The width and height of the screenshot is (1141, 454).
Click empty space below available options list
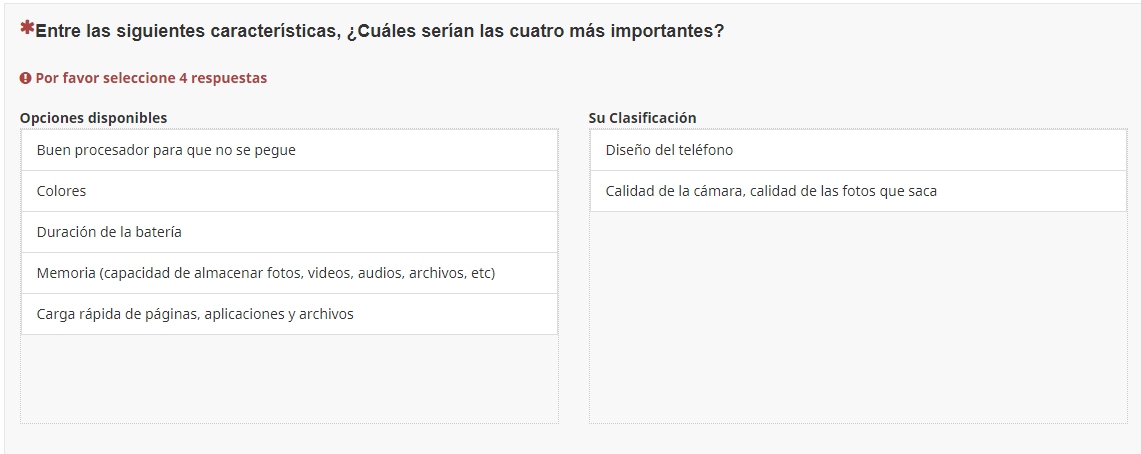[x=289, y=378]
